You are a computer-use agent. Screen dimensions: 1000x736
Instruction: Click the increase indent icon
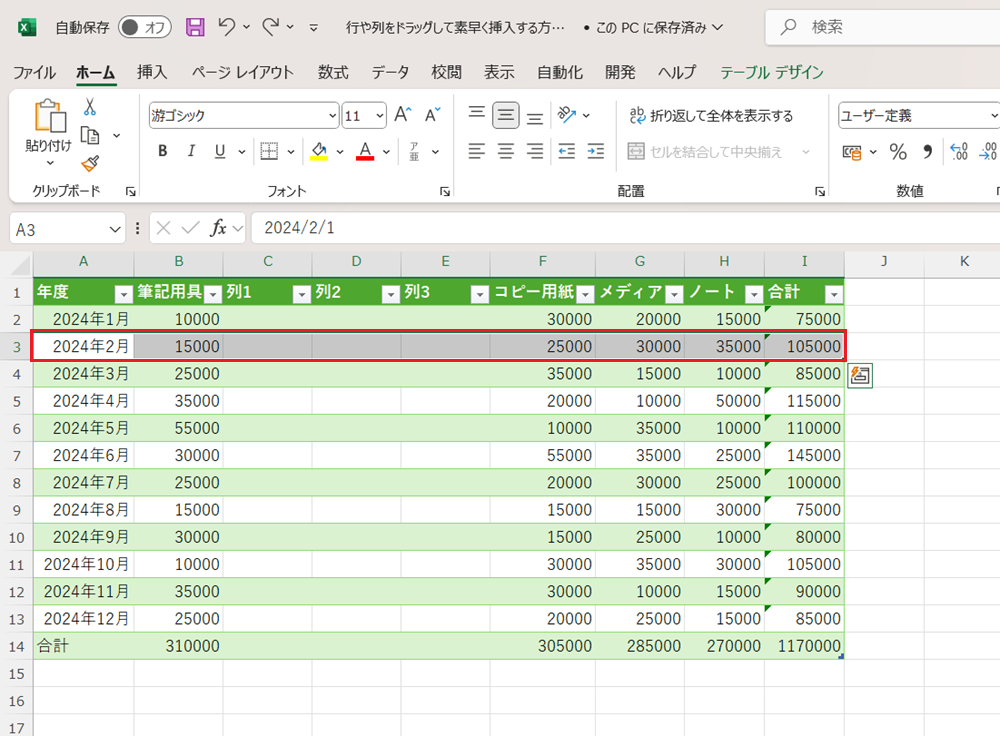[x=596, y=151]
